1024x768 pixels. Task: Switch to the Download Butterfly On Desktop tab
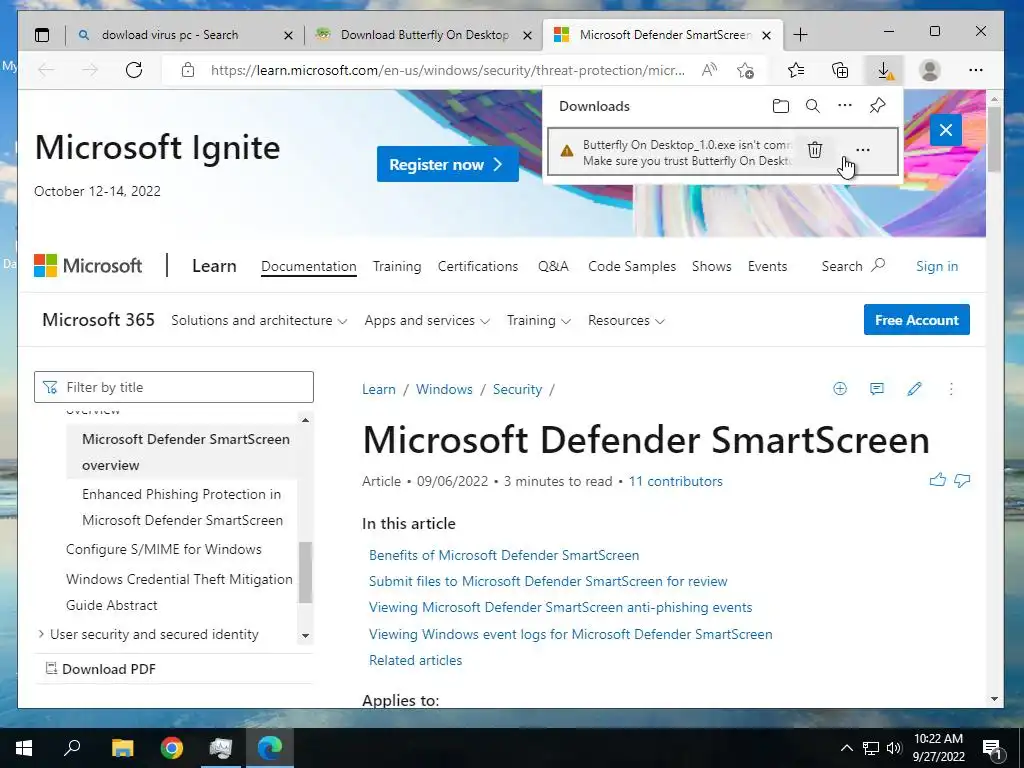[x=424, y=35]
